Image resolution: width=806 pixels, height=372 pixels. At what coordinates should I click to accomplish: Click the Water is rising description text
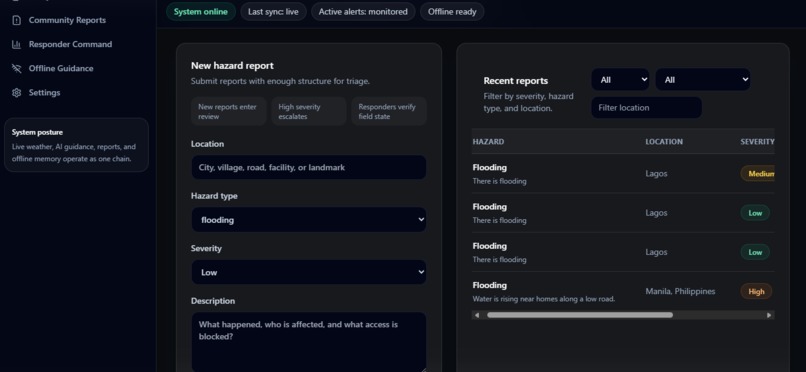(543, 299)
